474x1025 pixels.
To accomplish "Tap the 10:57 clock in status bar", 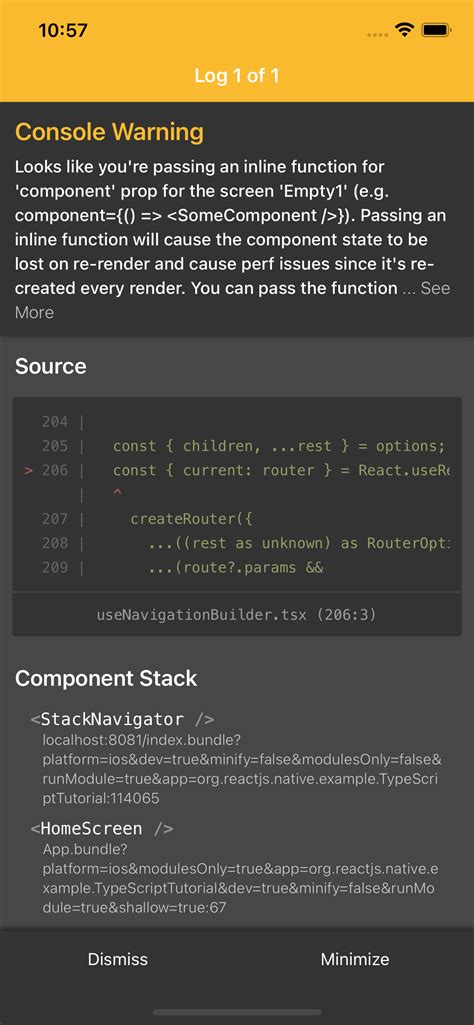I will tap(63, 31).
